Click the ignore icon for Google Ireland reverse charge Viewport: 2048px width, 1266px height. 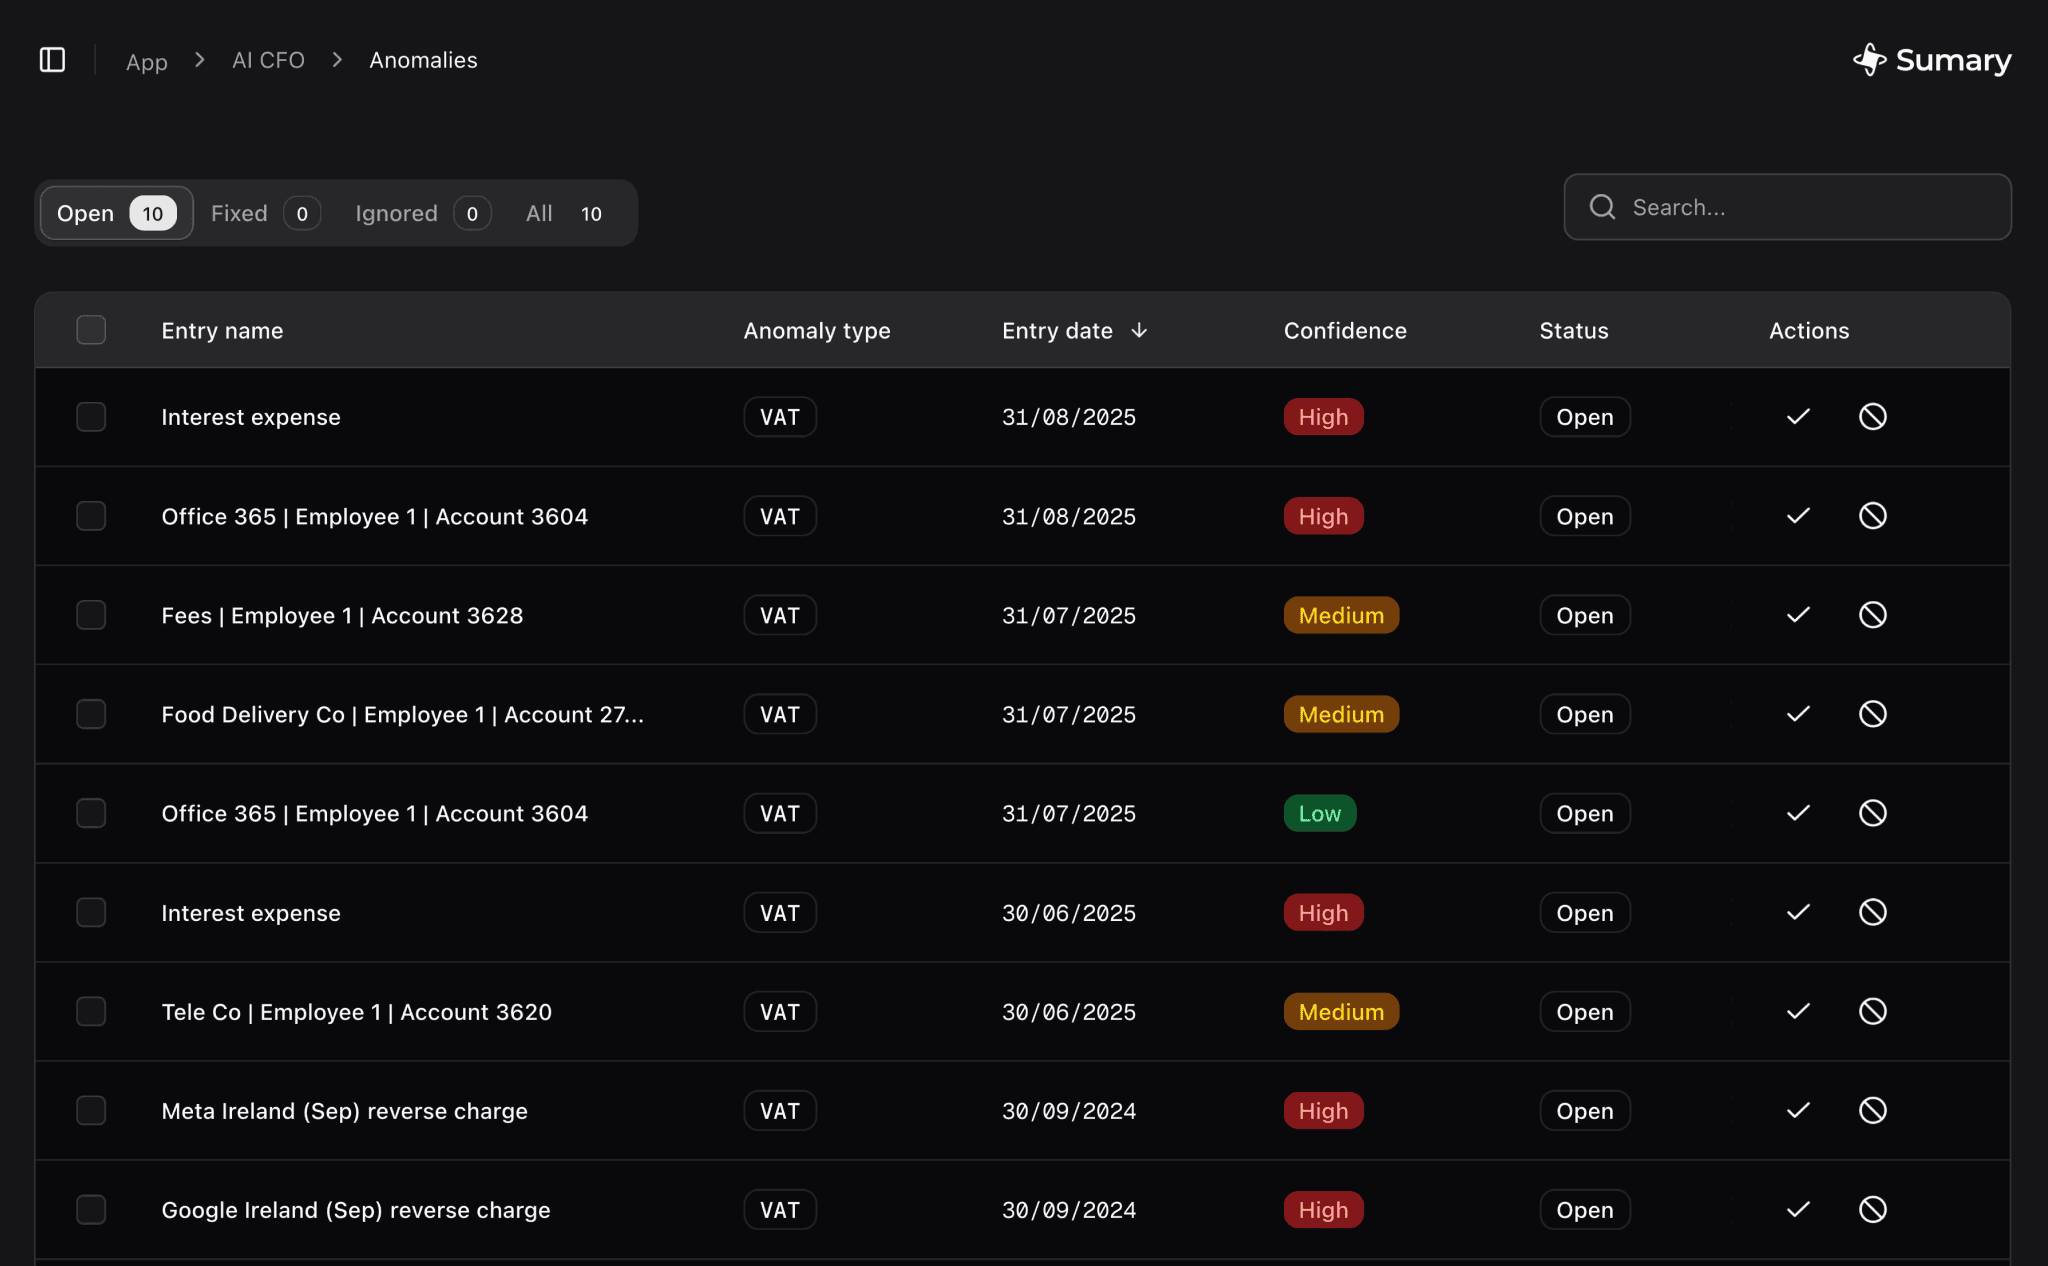pos(1873,1209)
